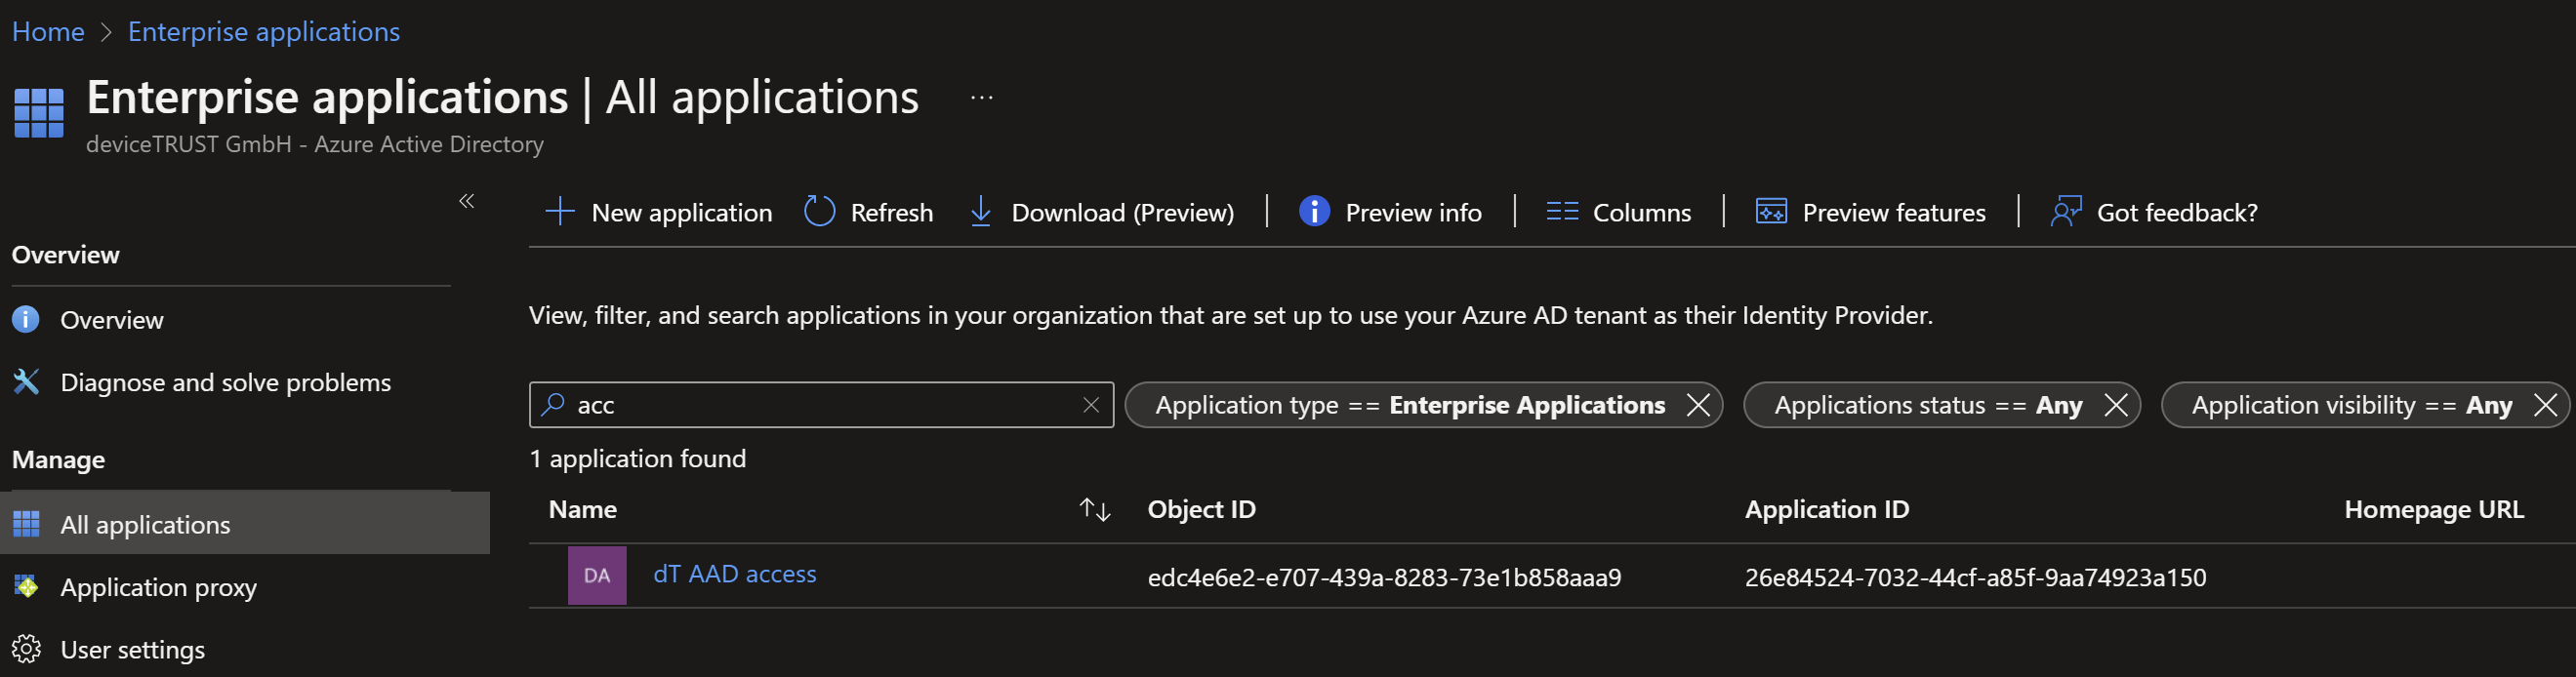Click the New application plus icon
Image resolution: width=2576 pixels, height=677 pixels.
[560, 212]
